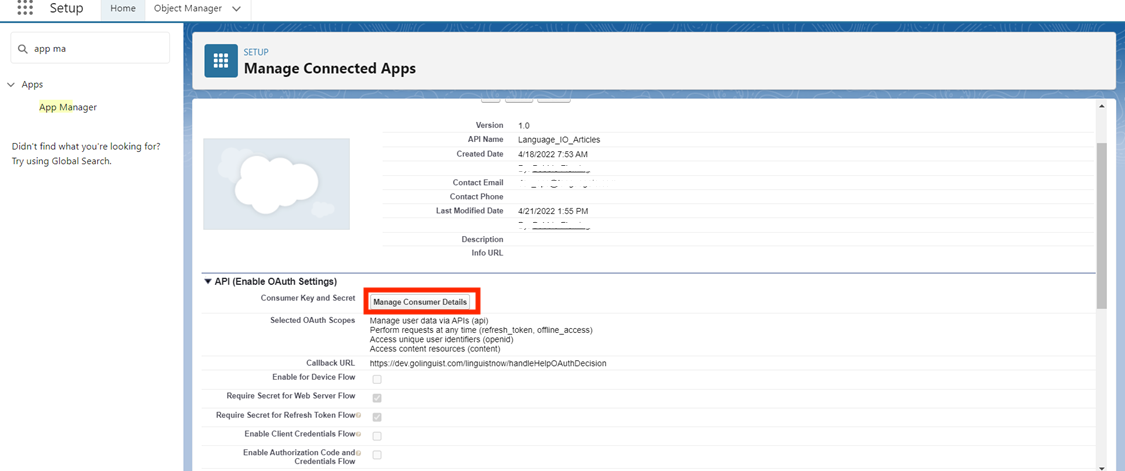Image resolution: width=1125 pixels, height=471 pixels.
Task: Click 'Access content resources (content)' scope
Action: pyautogui.click(x=435, y=349)
